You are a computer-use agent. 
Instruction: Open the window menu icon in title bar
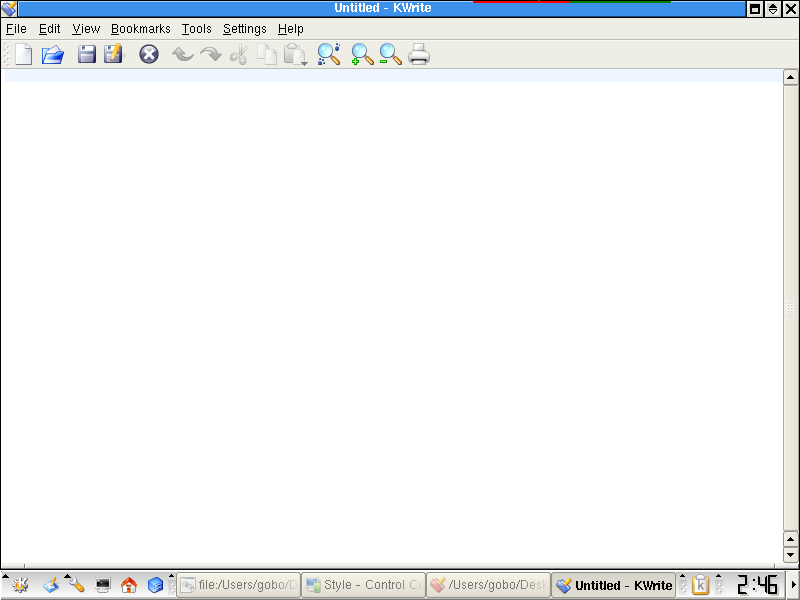click(9, 8)
